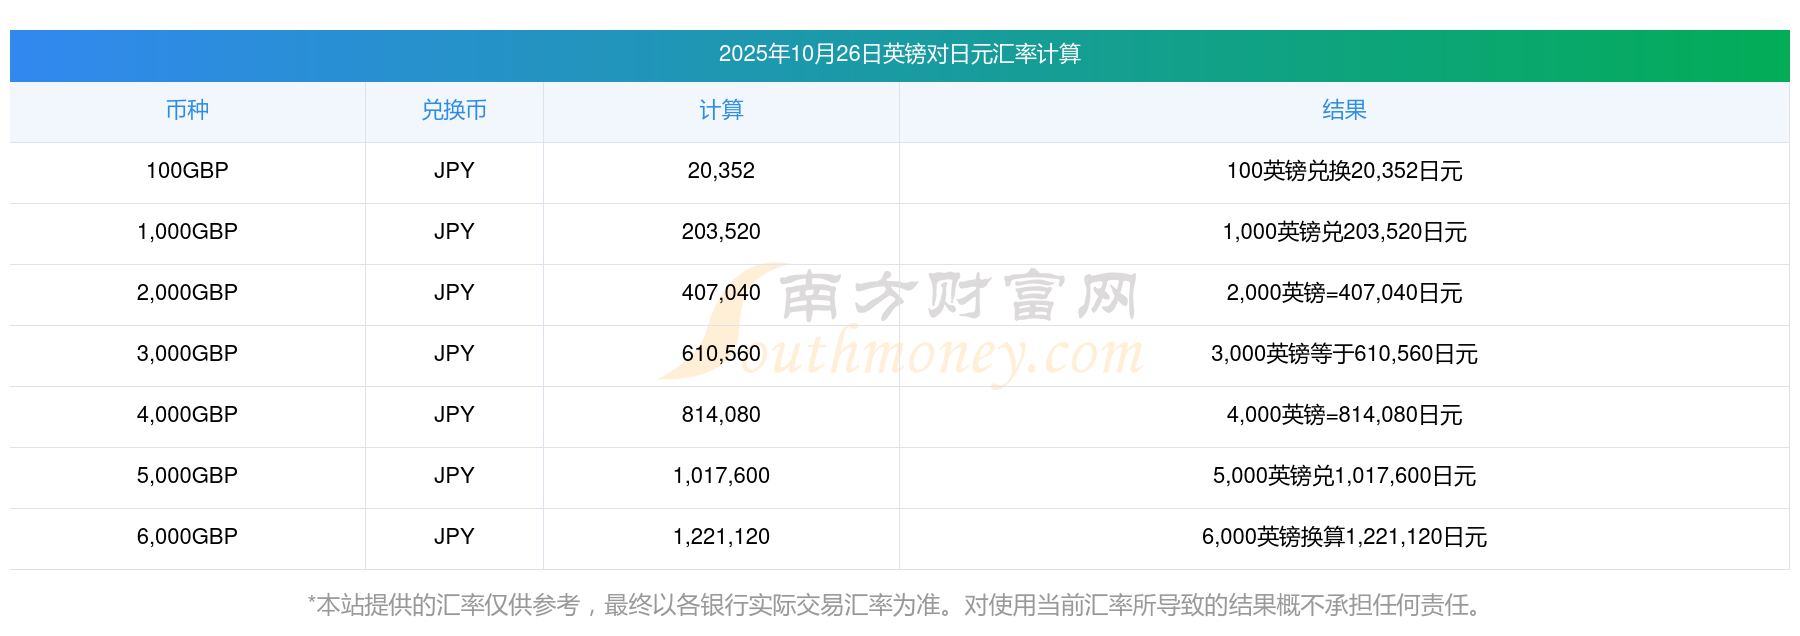Screen dimensions: 1800x636
Task: Click the 结果 column header
Action: (1344, 110)
